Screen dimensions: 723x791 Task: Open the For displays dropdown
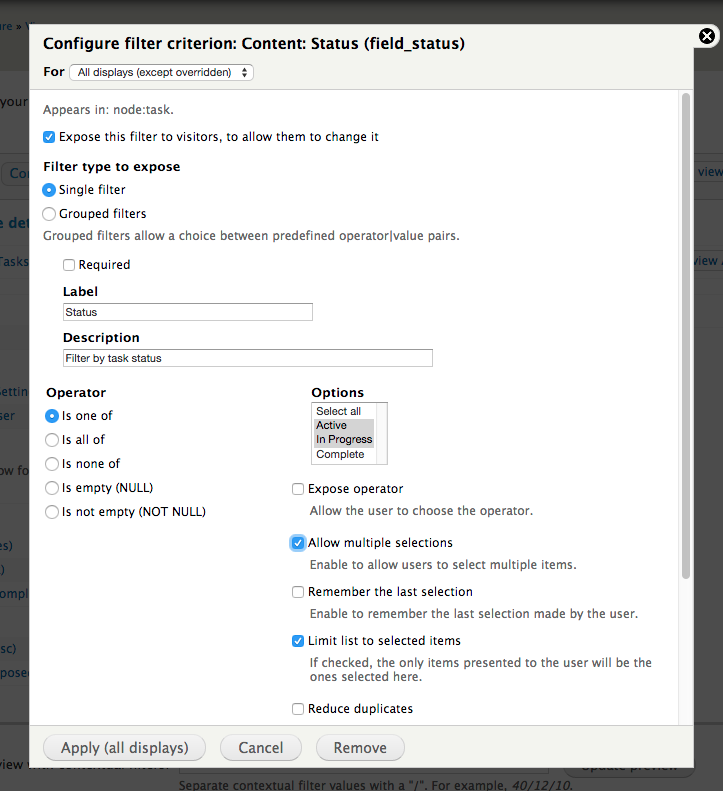click(161, 72)
